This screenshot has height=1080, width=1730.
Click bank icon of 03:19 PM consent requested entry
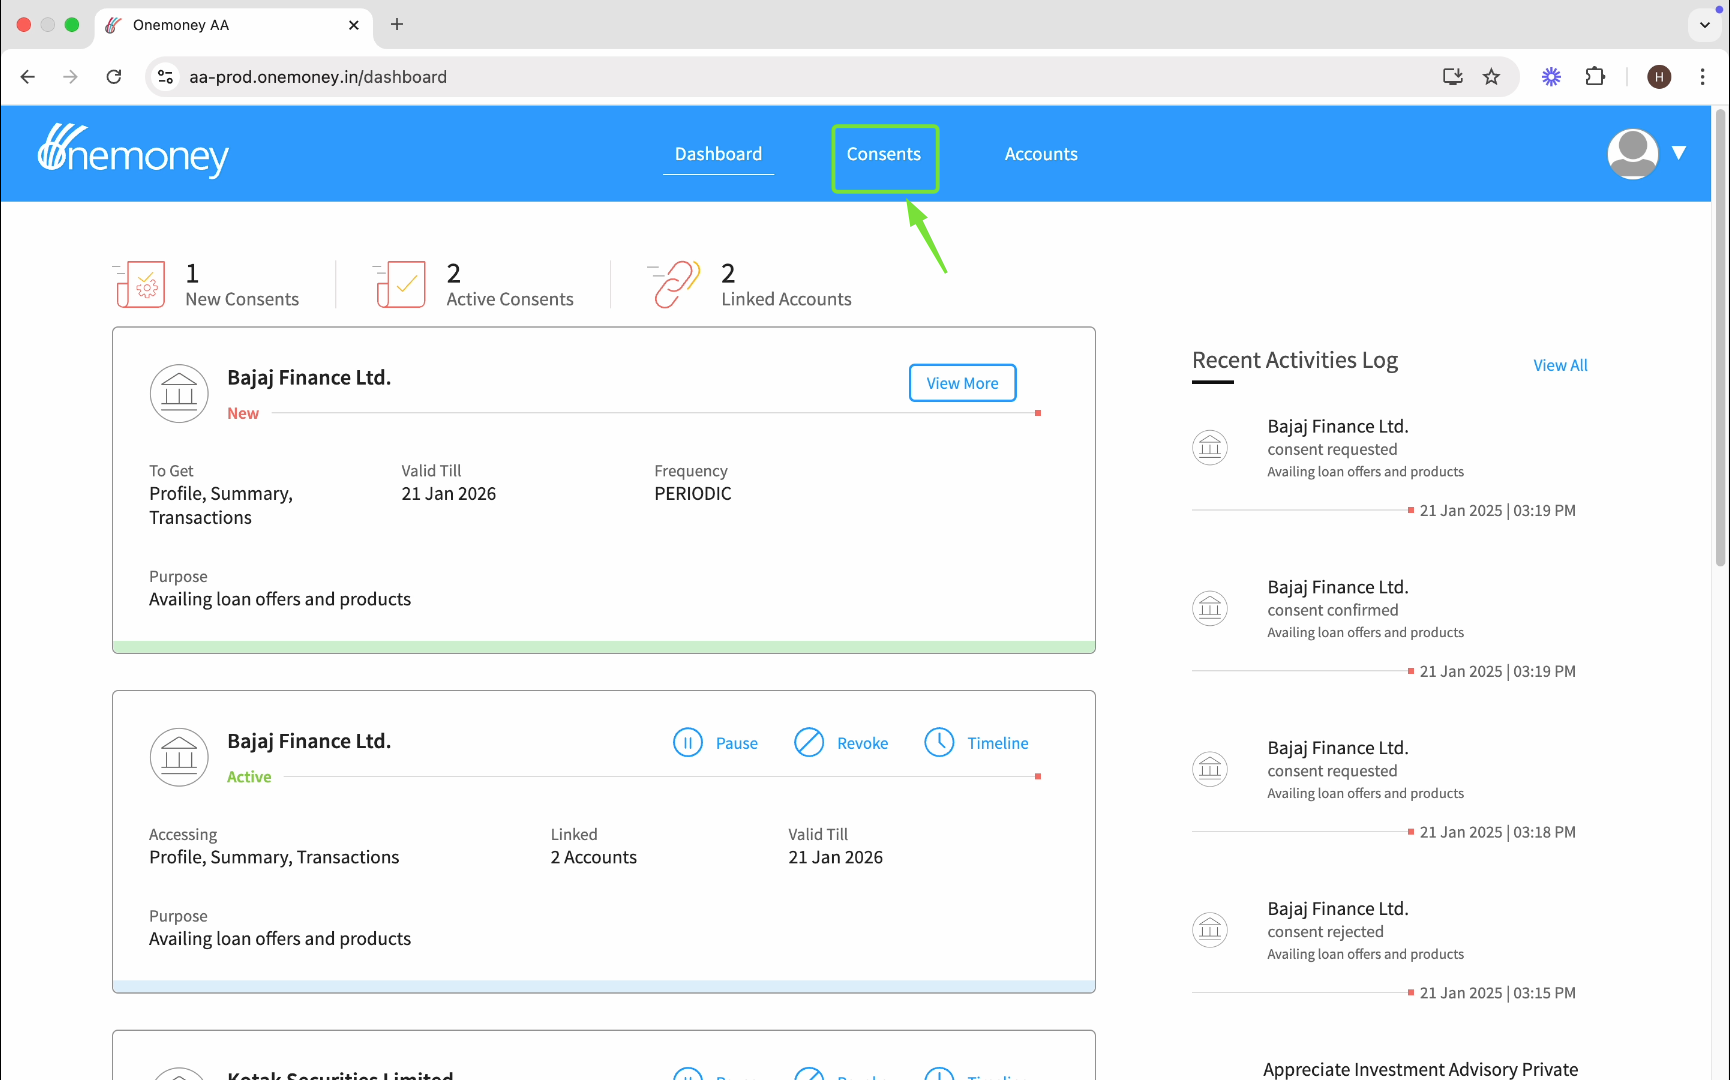[x=1210, y=447]
